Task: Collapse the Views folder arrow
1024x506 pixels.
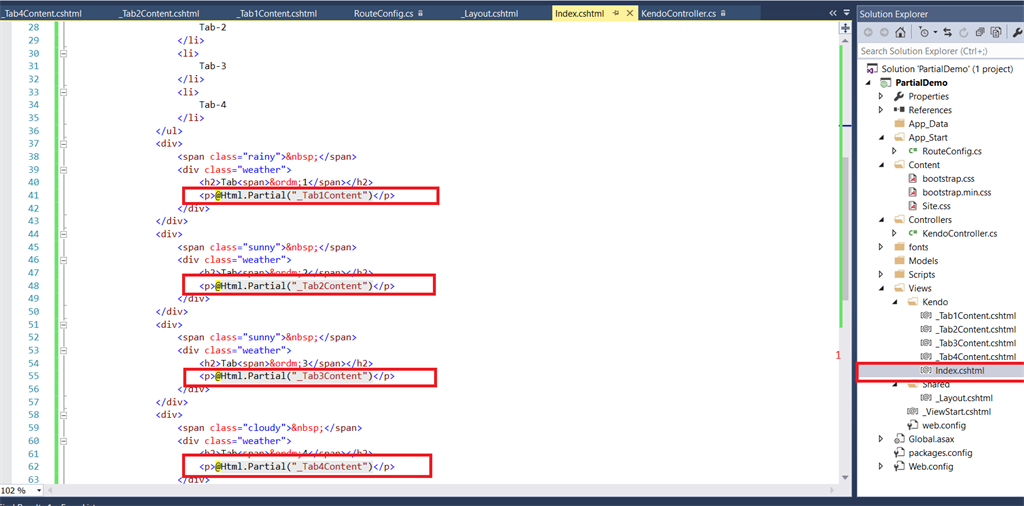Action: [x=881, y=289]
